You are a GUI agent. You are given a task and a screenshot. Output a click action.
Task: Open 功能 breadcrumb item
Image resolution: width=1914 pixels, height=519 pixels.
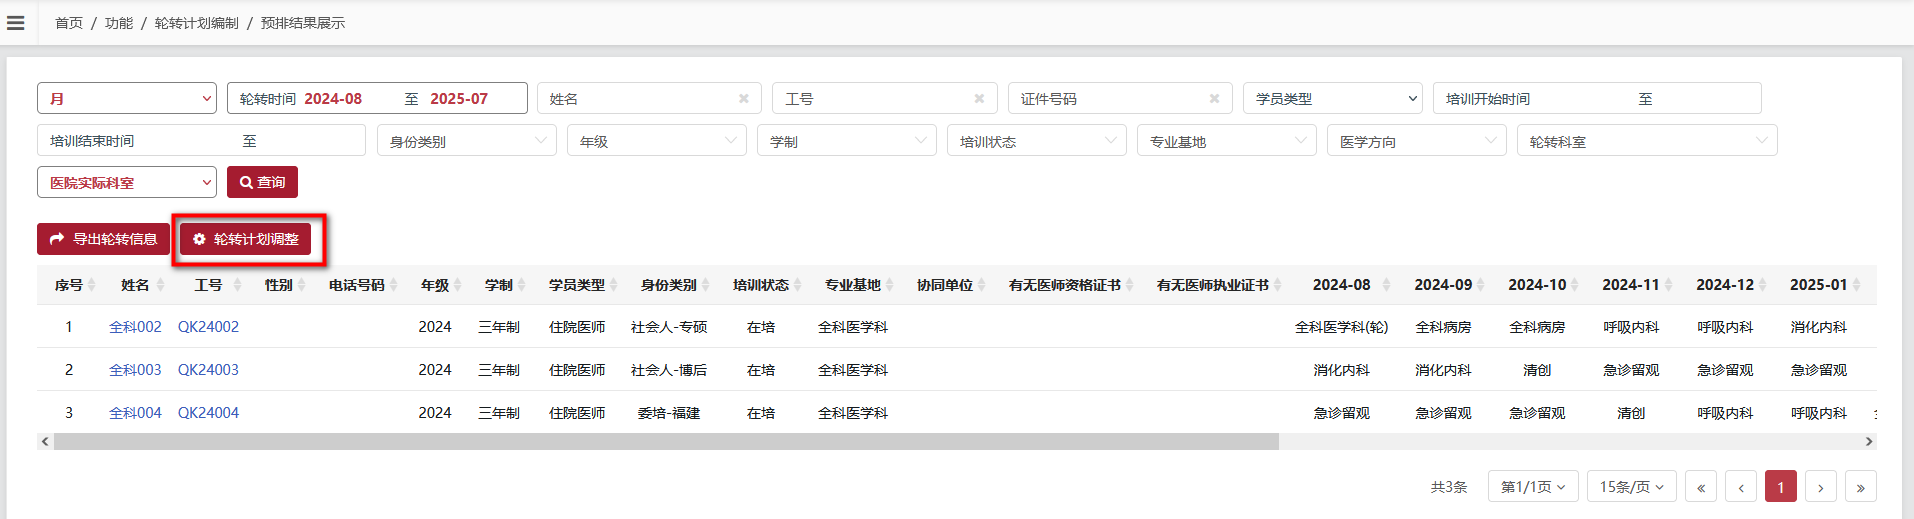(119, 22)
